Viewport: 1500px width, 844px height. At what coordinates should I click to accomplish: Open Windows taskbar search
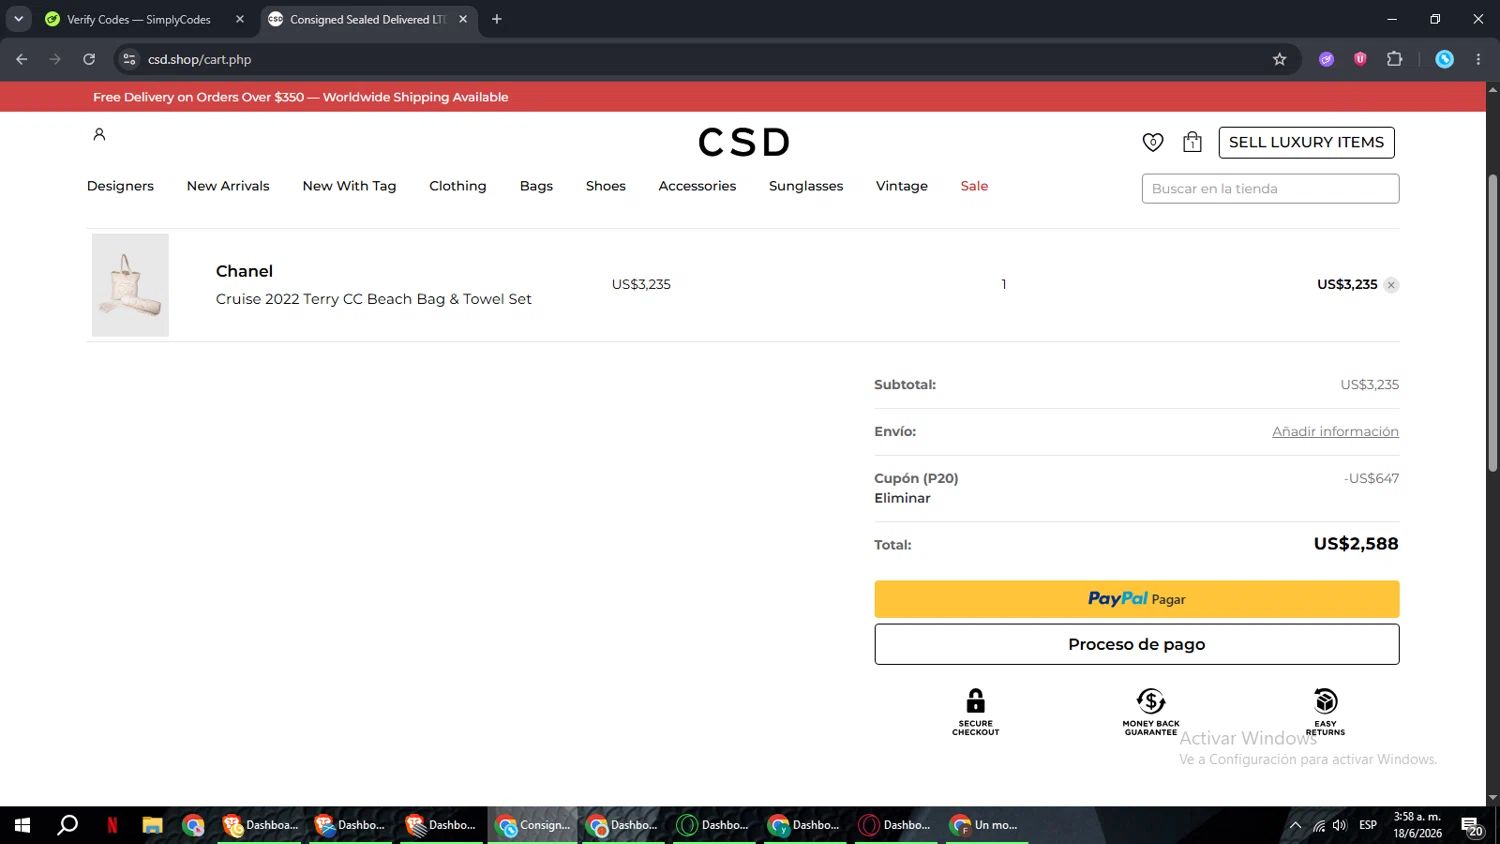[67, 825]
